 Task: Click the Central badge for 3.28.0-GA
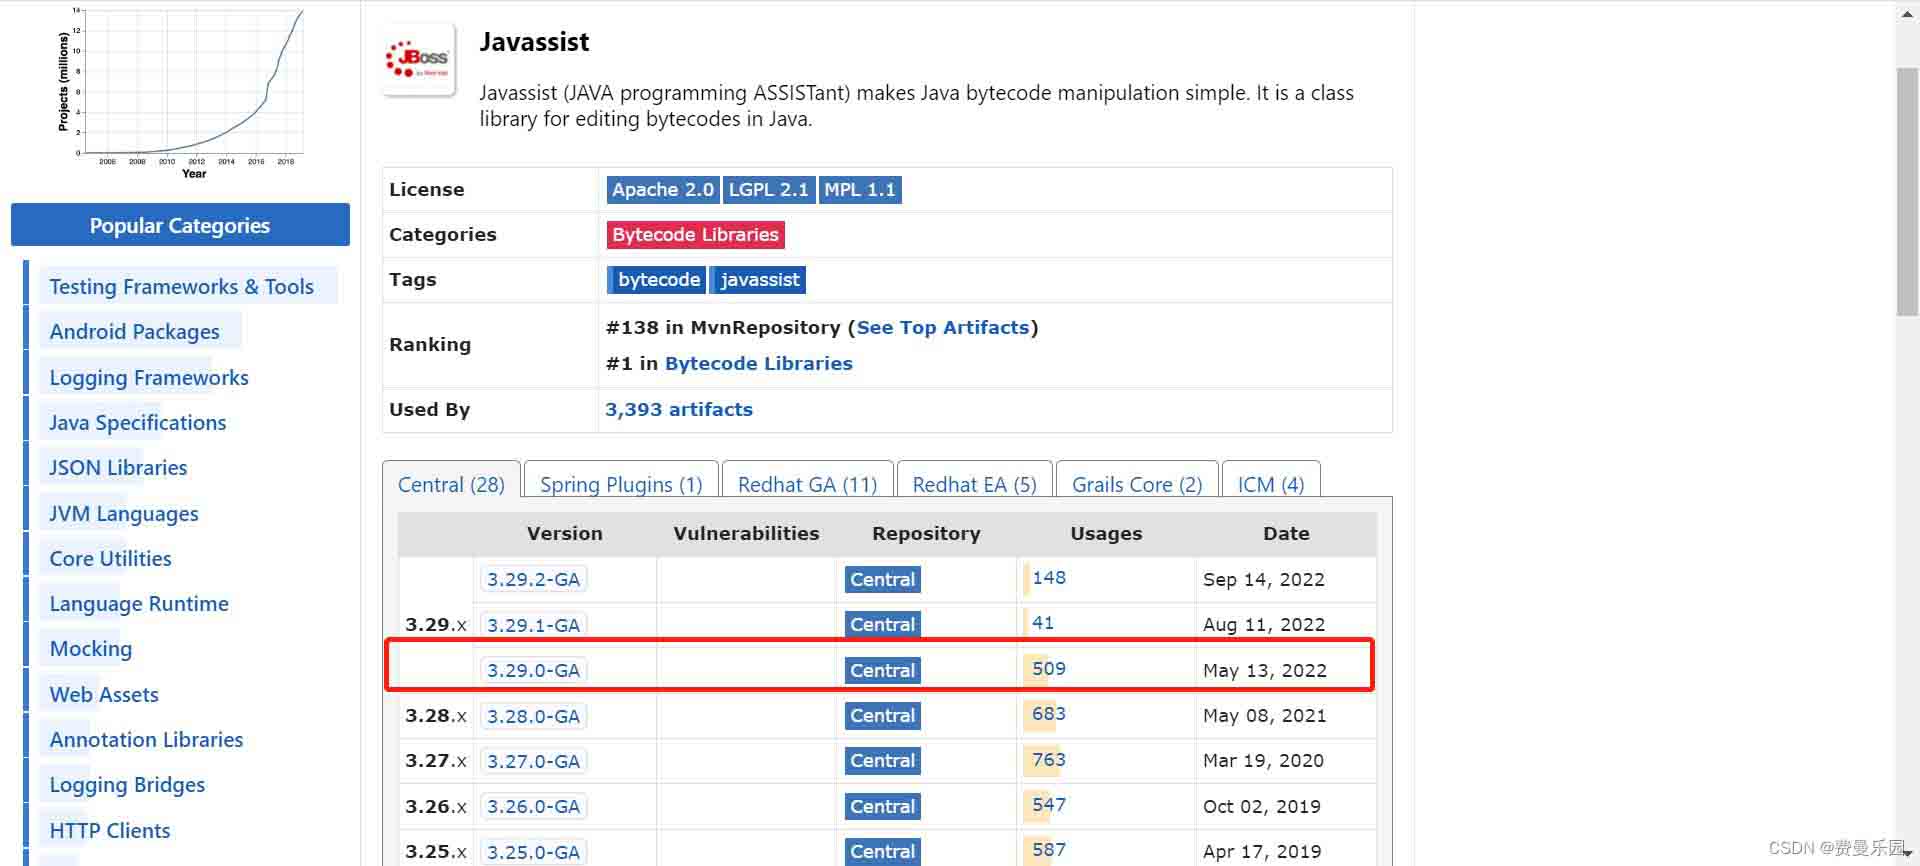882,716
